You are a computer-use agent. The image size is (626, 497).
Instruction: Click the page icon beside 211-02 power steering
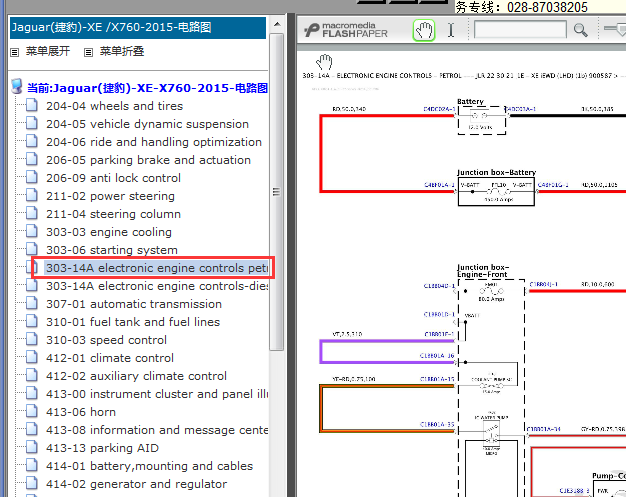[32, 196]
